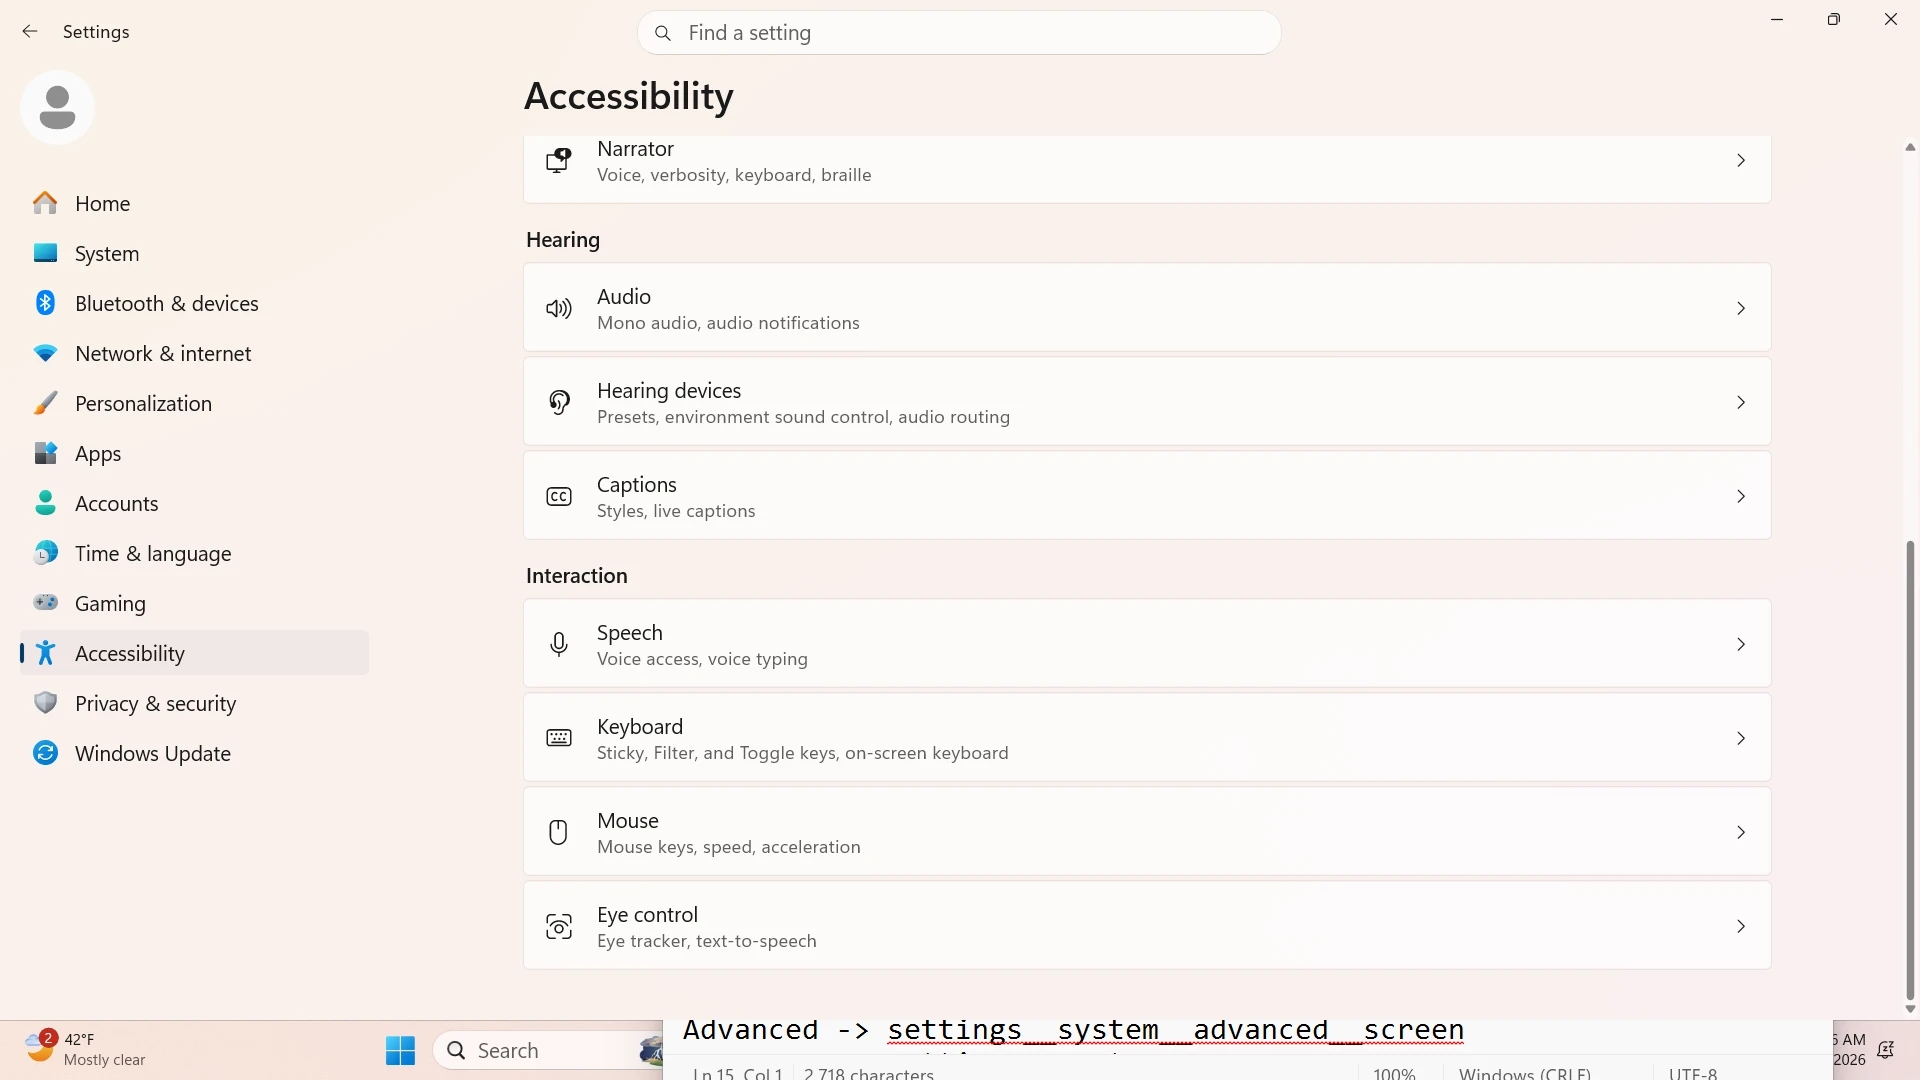1920x1080 pixels.
Task: Click the Home house icon in sidebar
Action: 45,203
